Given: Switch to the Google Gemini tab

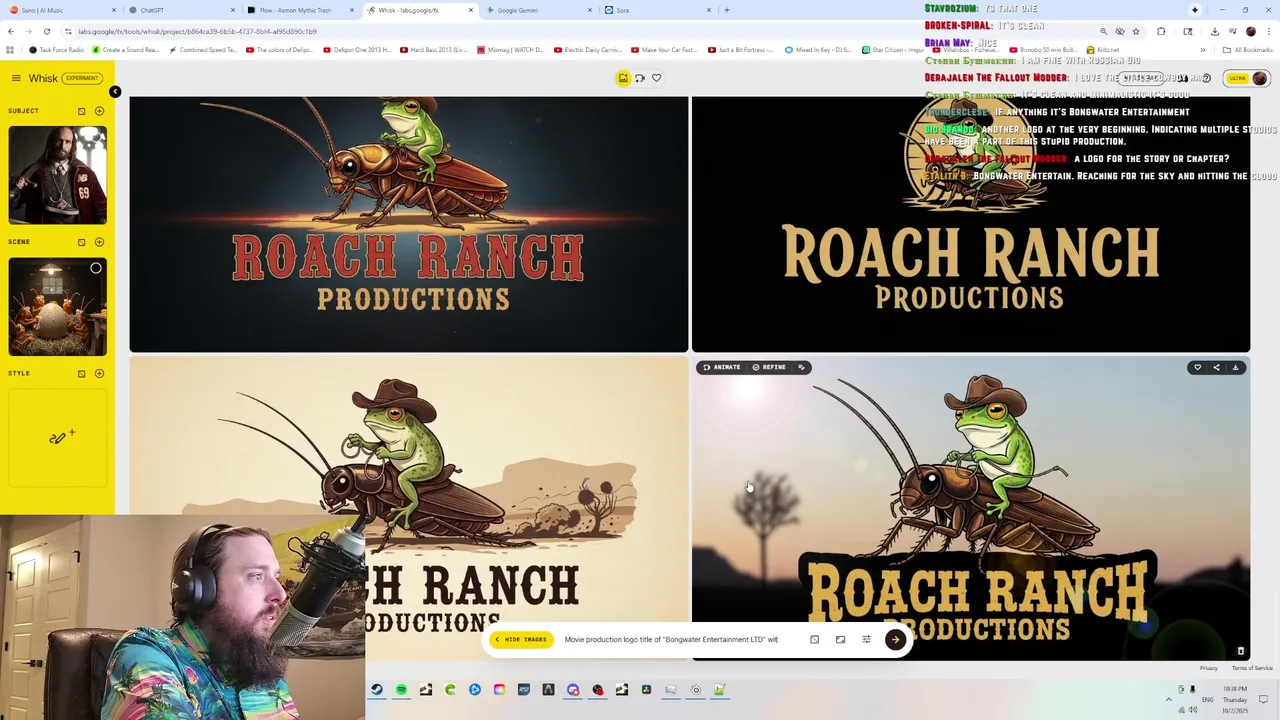Looking at the screenshot, I should [x=538, y=10].
